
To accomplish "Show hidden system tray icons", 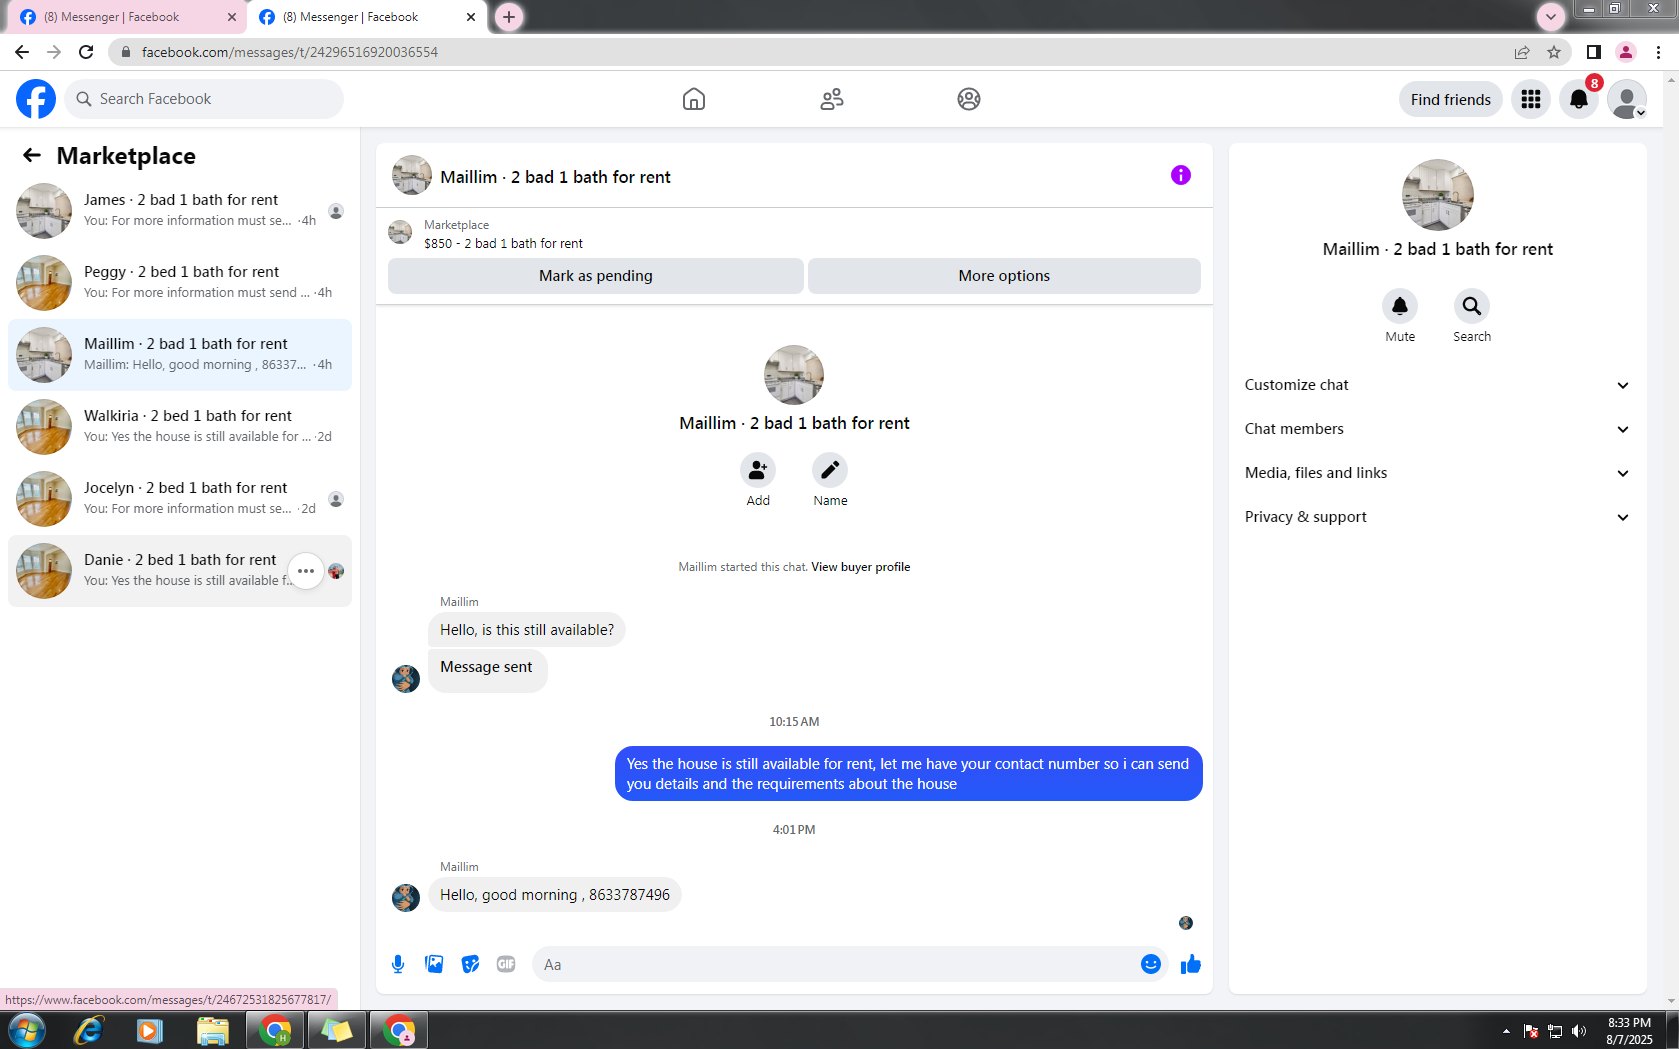I will [x=1506, y=1031].
